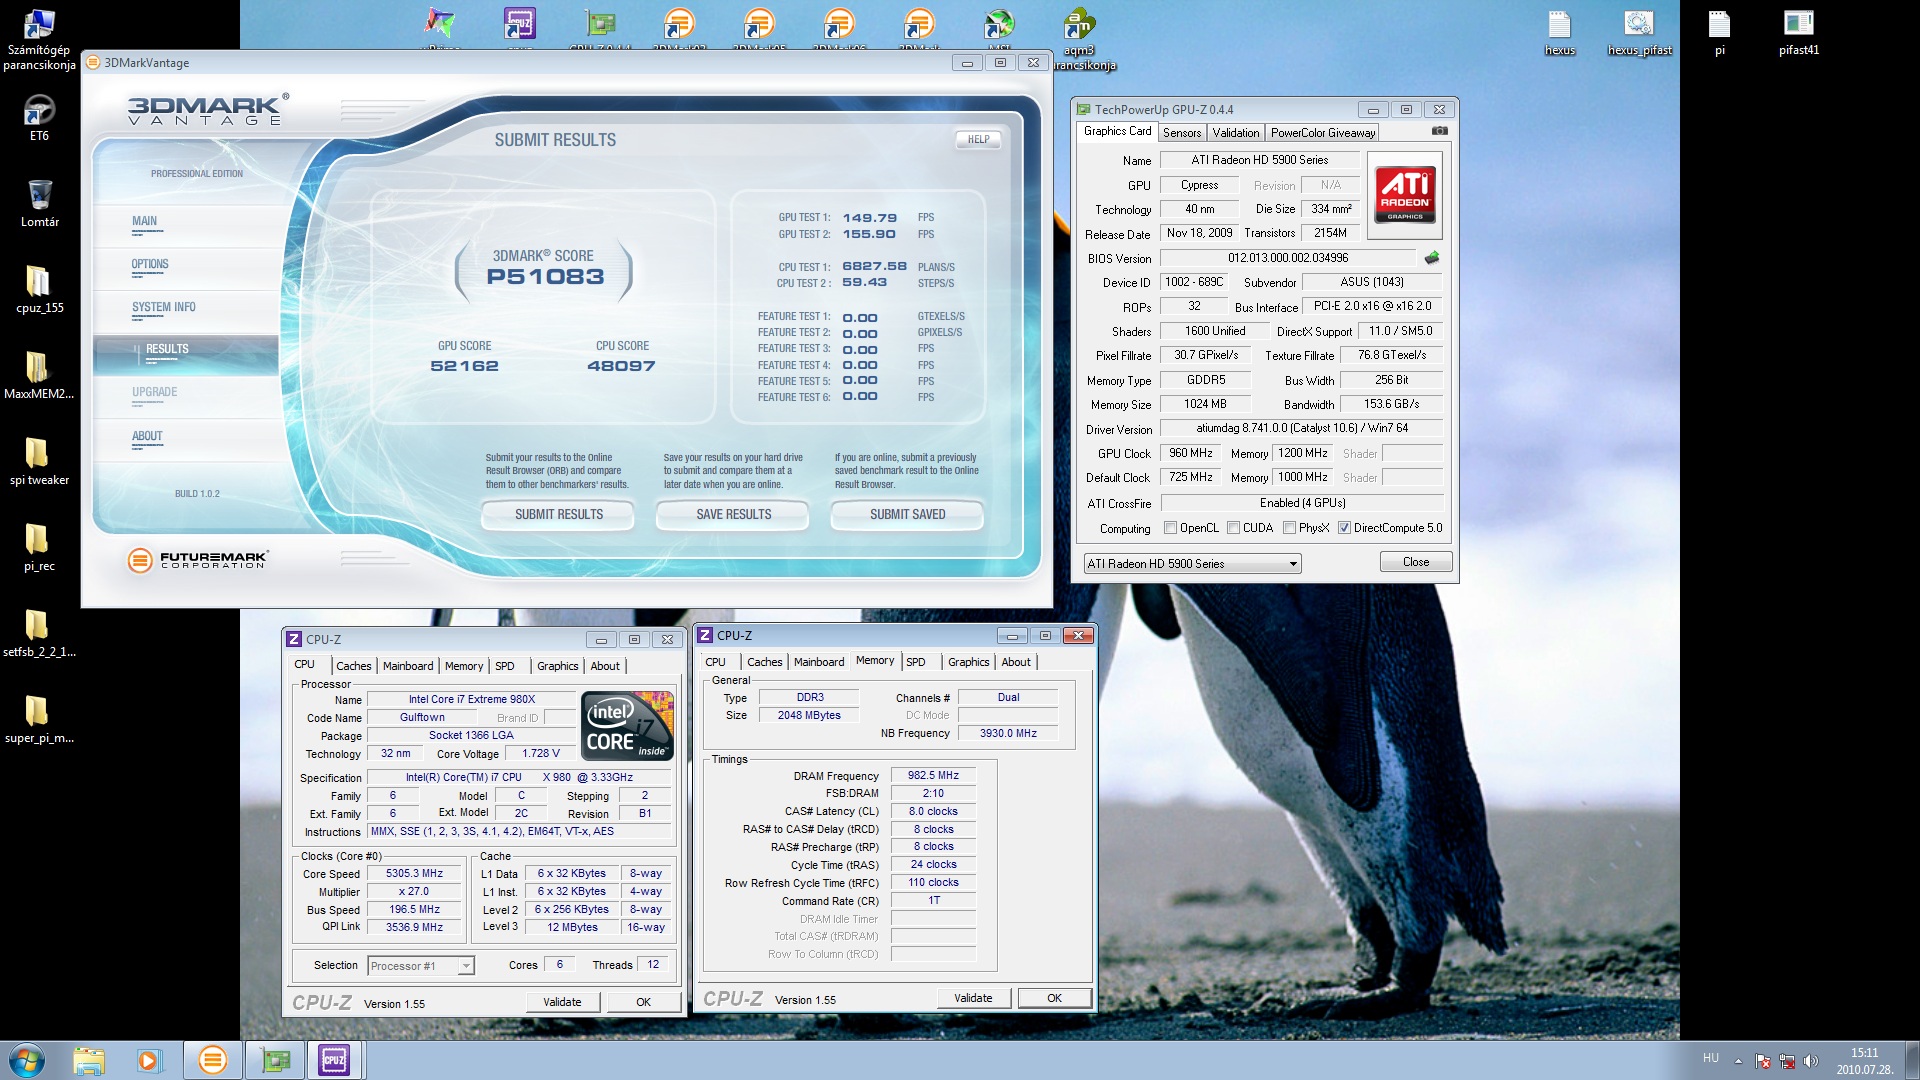Click CPU-Z icon in taskbar

pyautogui.click(x=334, y=1060)
